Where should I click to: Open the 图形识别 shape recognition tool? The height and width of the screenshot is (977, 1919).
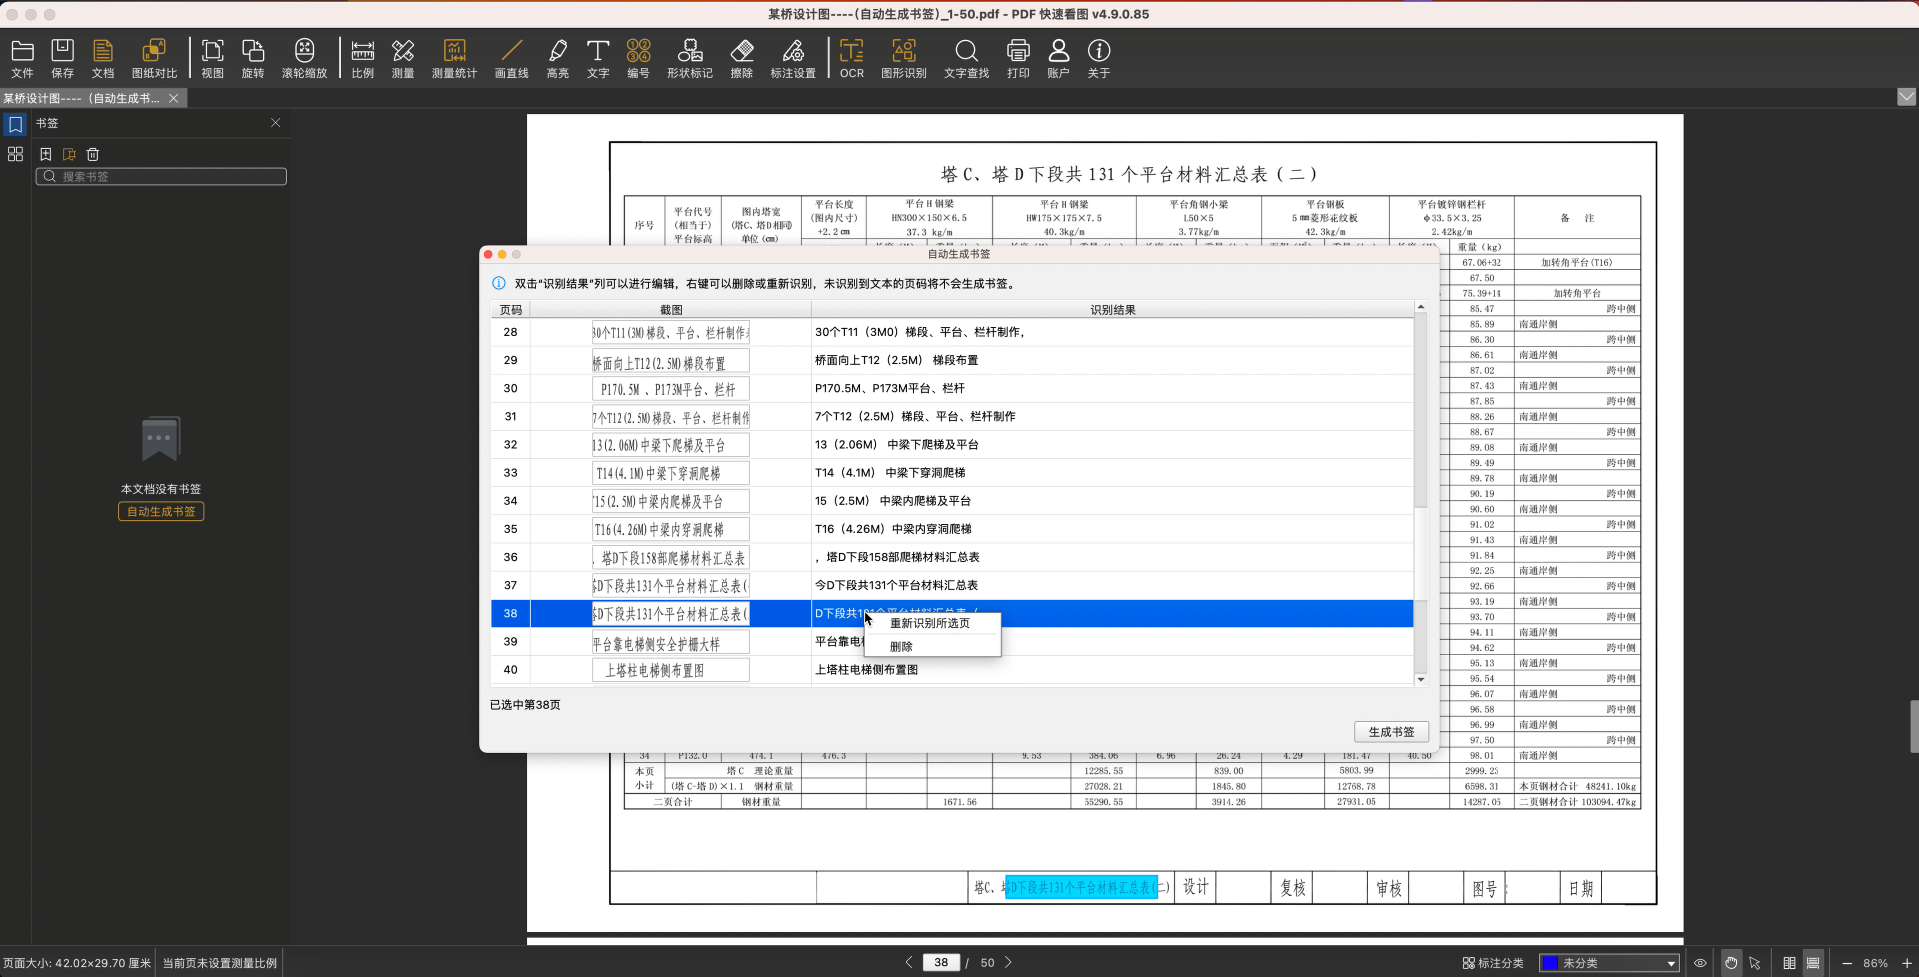(x=903, y=58)
